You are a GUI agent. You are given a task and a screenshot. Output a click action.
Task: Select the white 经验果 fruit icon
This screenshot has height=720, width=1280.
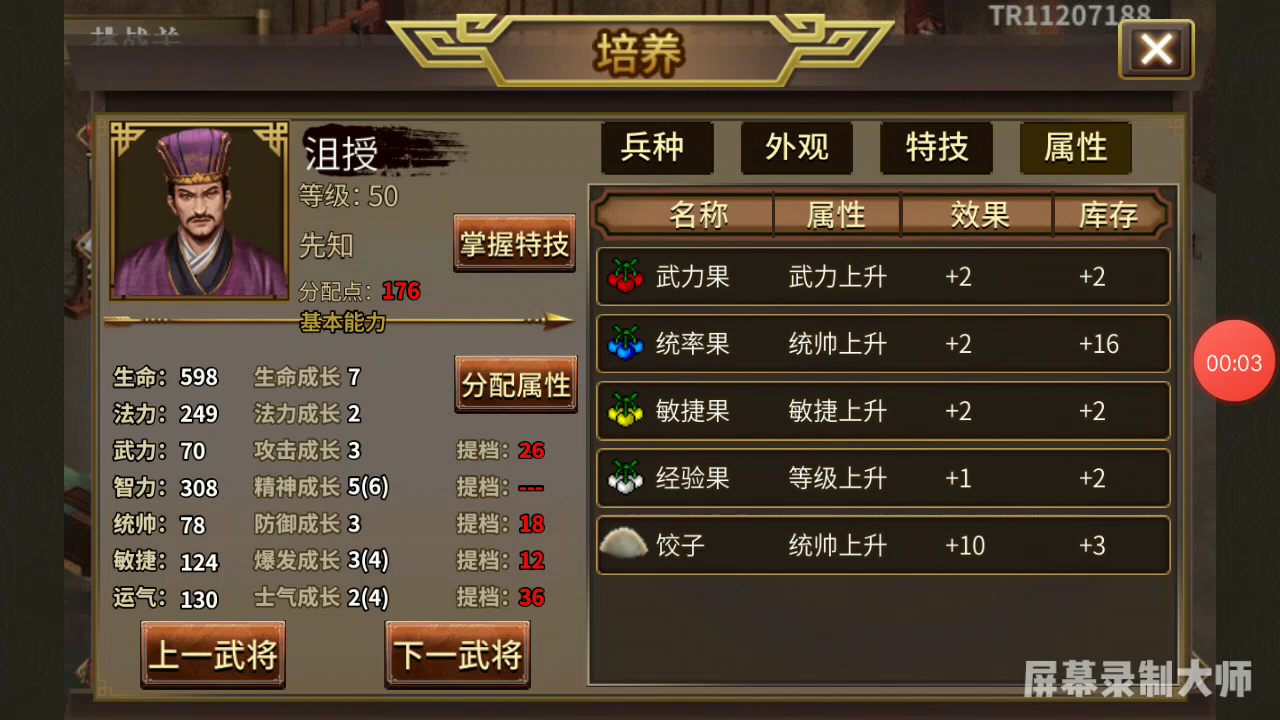pos(625,477)
